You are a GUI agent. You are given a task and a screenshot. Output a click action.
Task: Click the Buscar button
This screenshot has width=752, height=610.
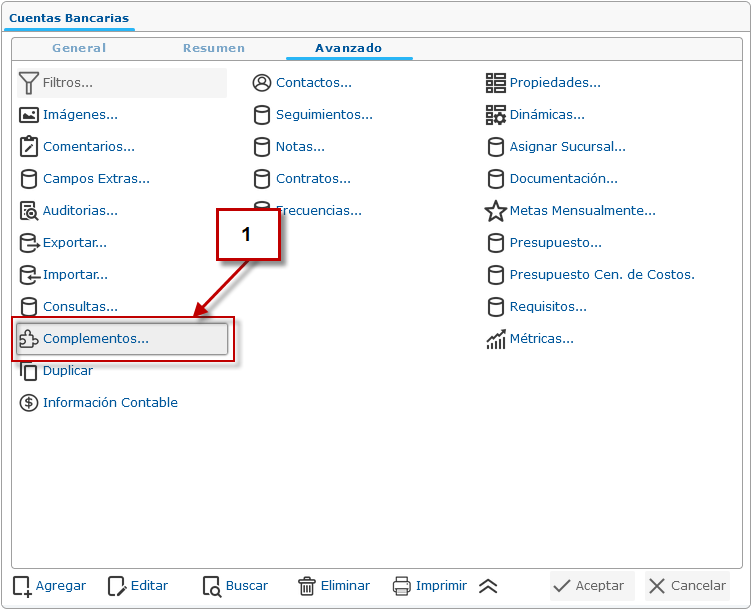tap(235, 586)
